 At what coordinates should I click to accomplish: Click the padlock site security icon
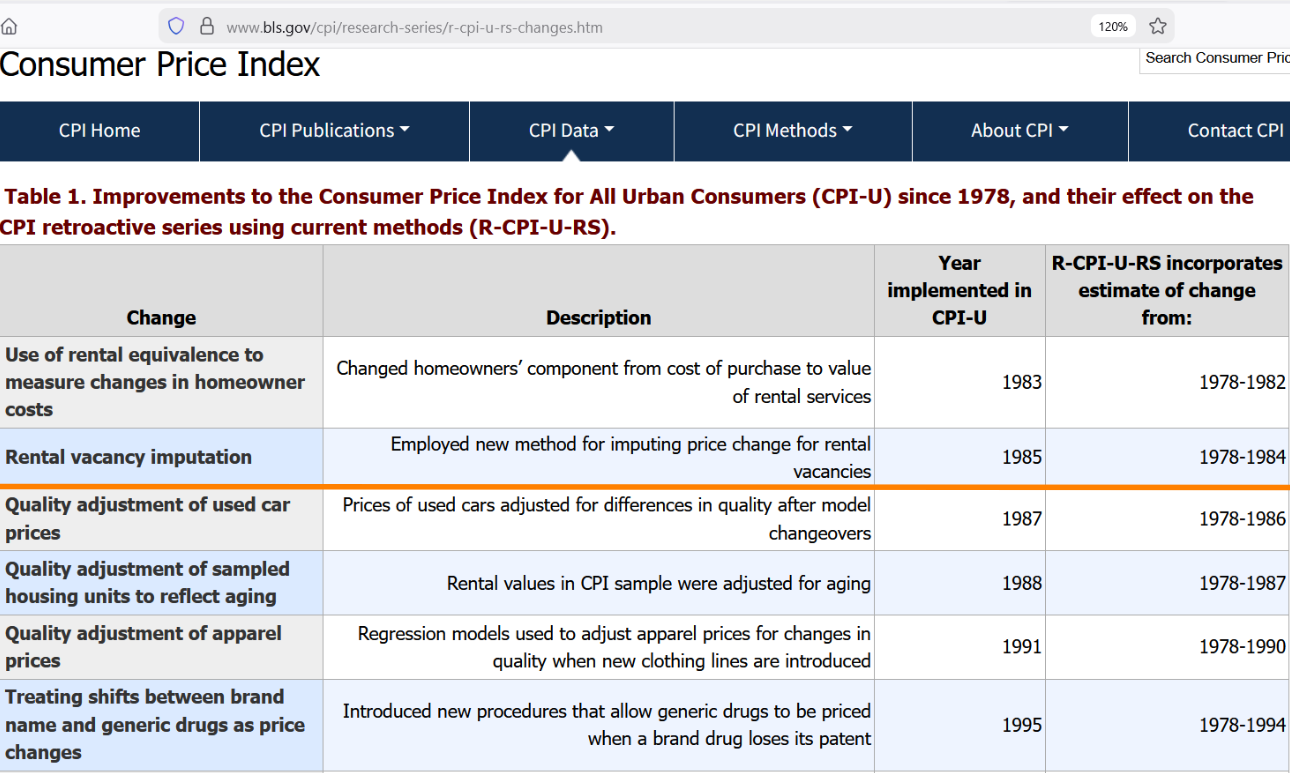coord(207,27)
